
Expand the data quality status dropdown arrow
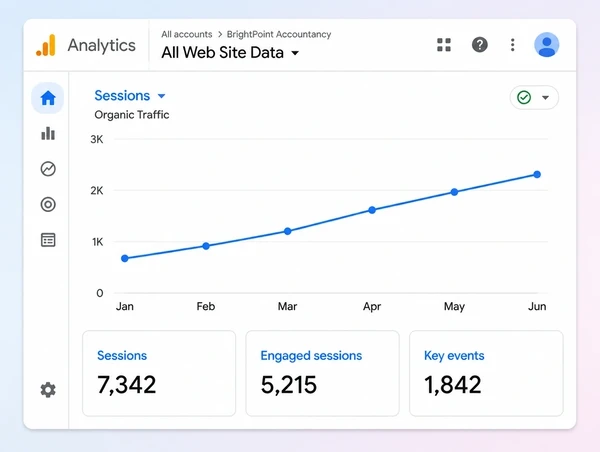click(545, 98)
